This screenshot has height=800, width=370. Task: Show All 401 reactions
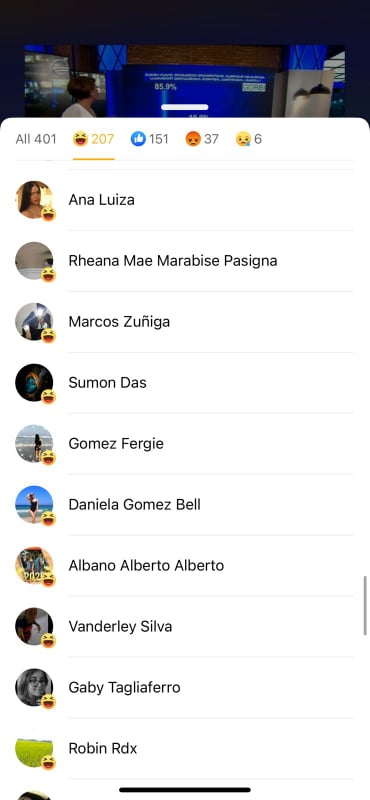point(36,139)
